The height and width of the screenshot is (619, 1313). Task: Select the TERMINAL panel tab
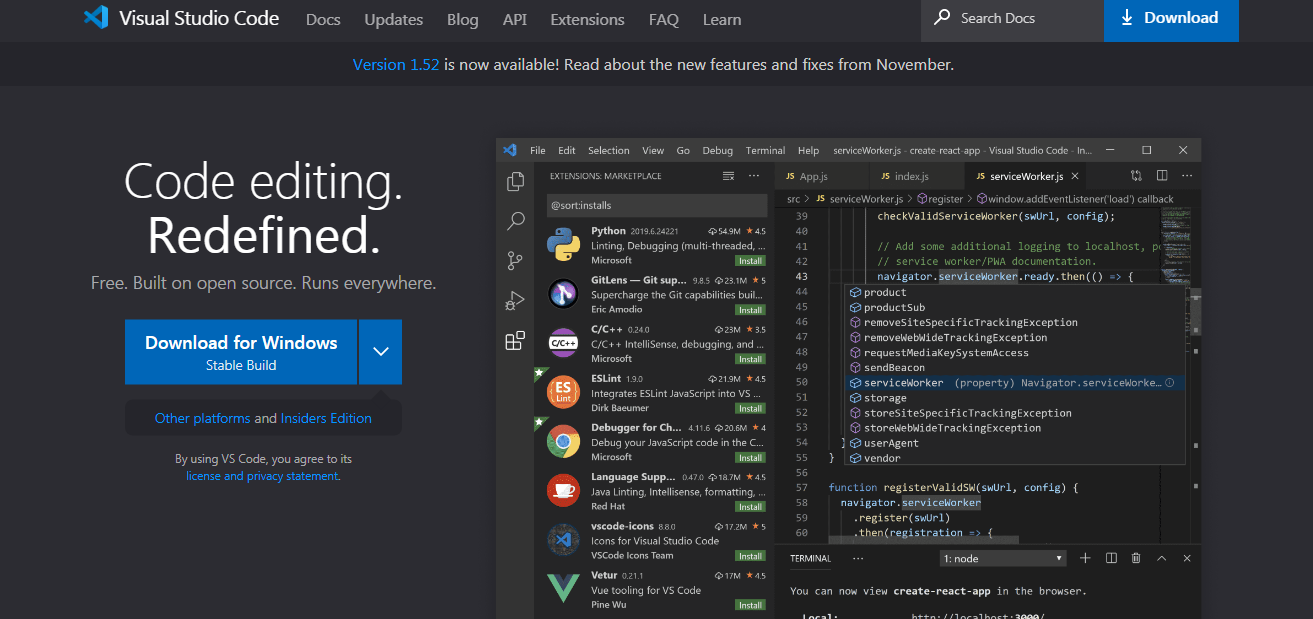[810, 558]
